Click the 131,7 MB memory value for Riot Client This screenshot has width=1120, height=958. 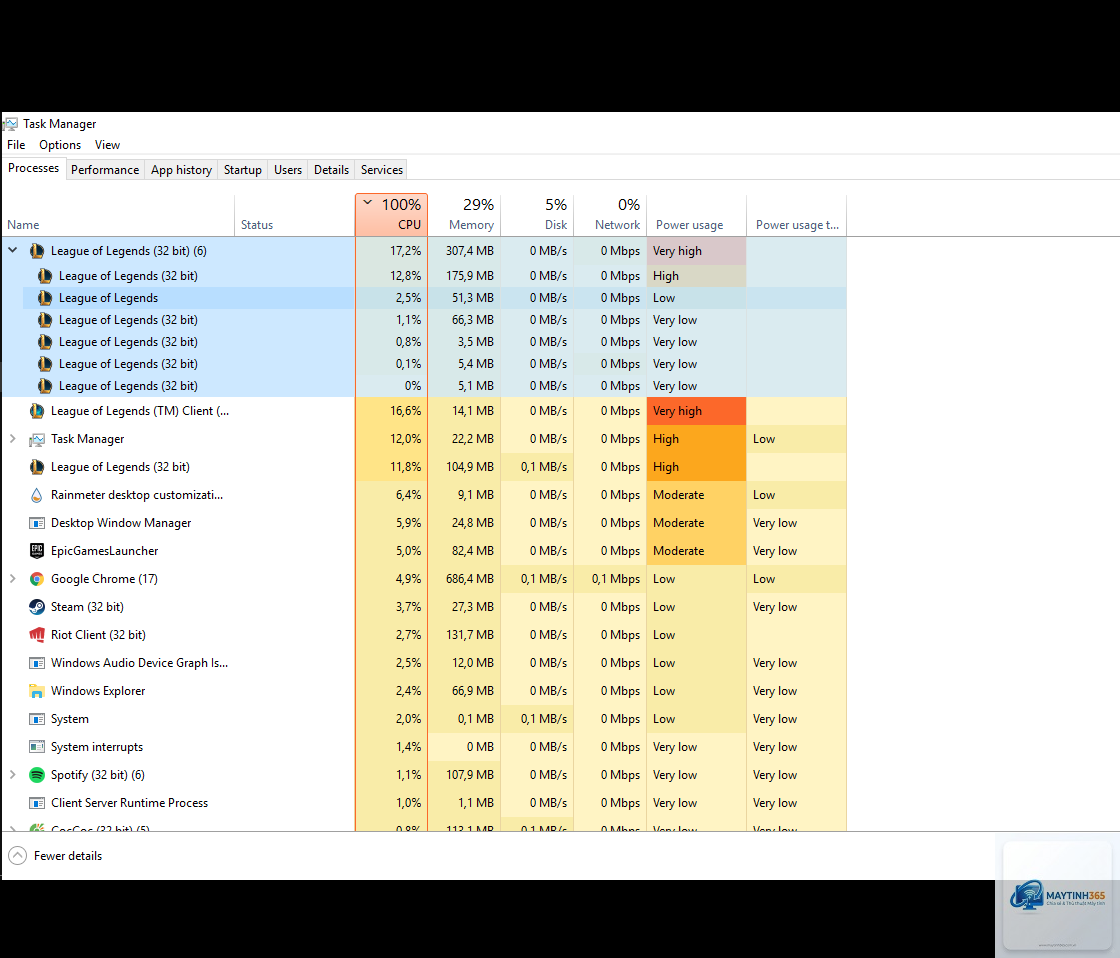[x=472, y=634]
